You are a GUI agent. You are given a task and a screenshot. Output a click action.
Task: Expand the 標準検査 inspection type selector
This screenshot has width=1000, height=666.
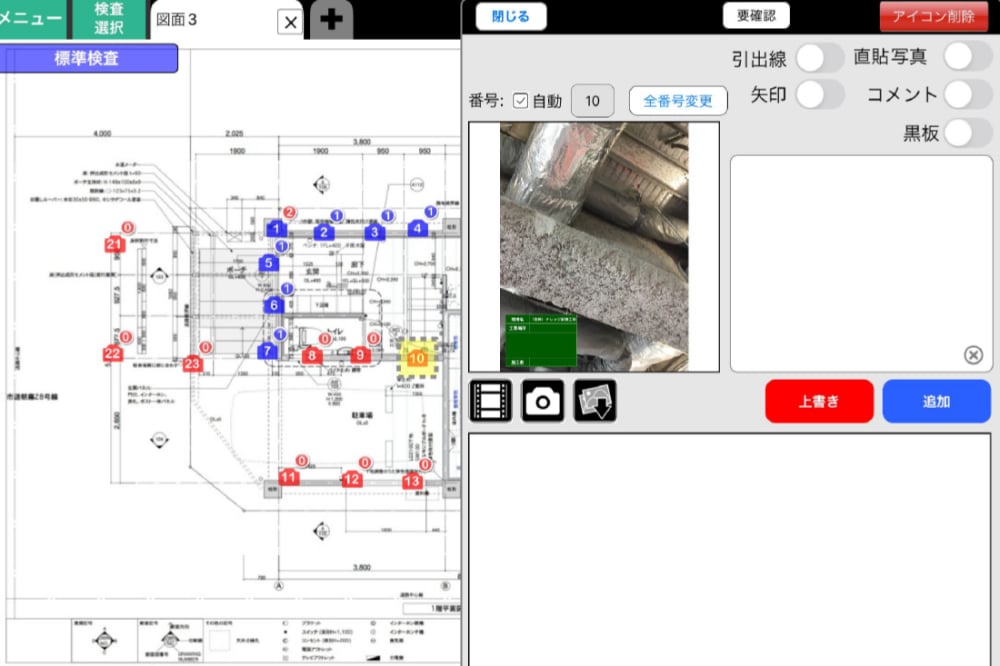89,59
